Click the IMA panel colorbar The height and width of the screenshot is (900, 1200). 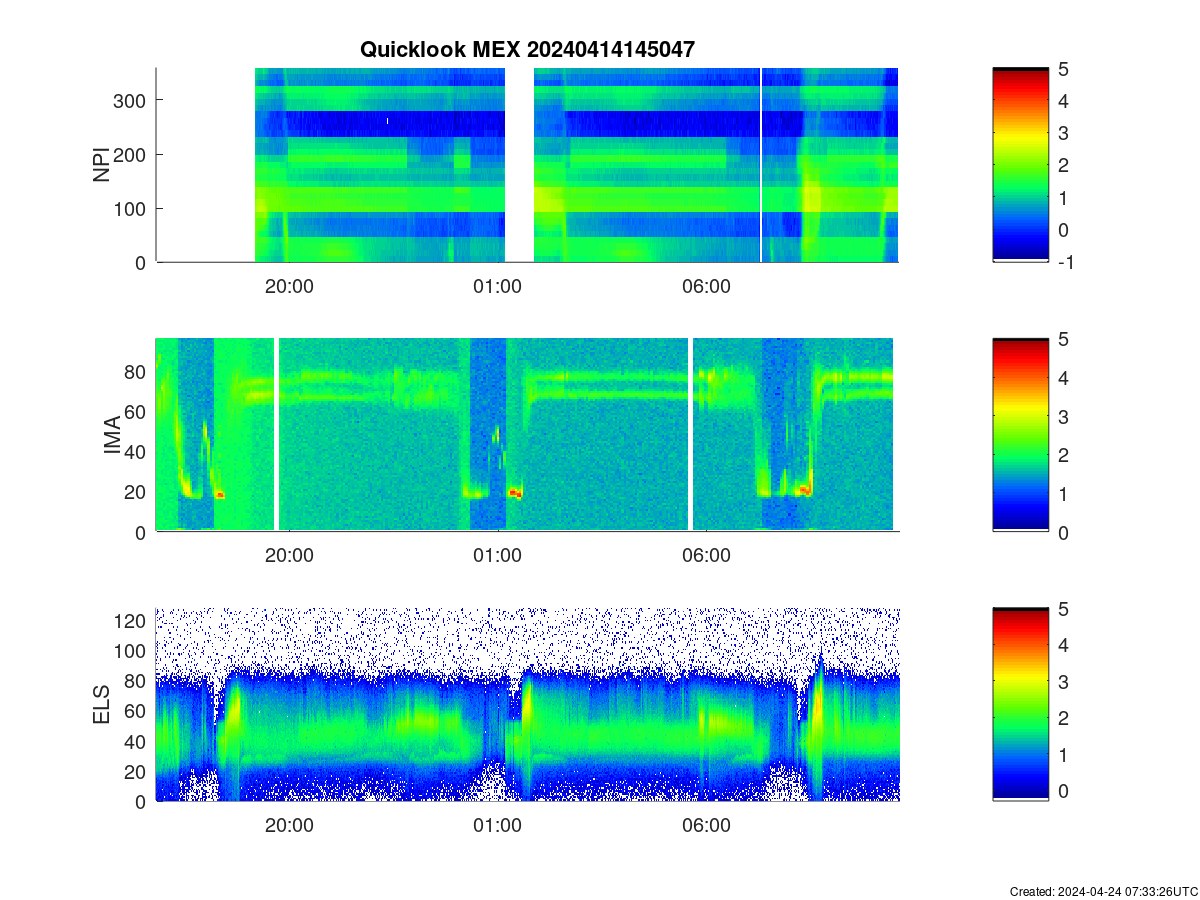coord(1021,435)
